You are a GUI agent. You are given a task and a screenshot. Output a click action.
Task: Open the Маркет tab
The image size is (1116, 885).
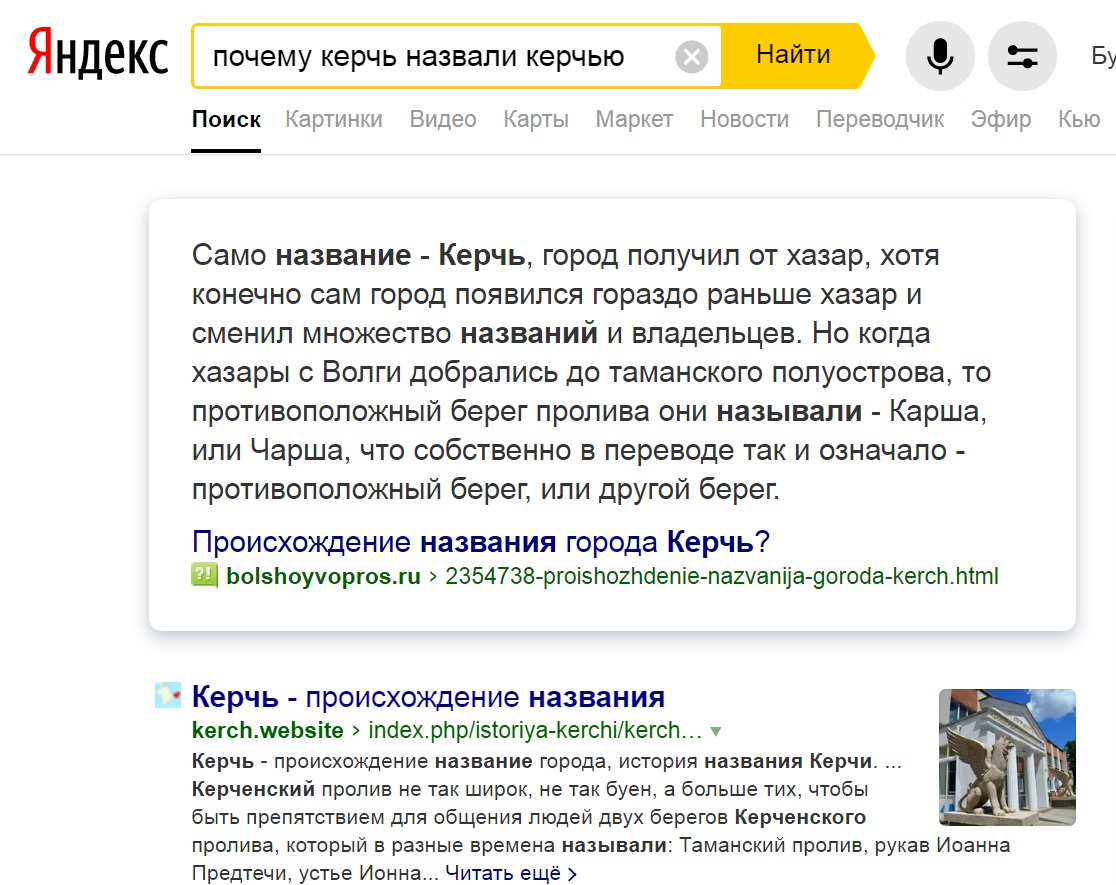pos(634,119)
